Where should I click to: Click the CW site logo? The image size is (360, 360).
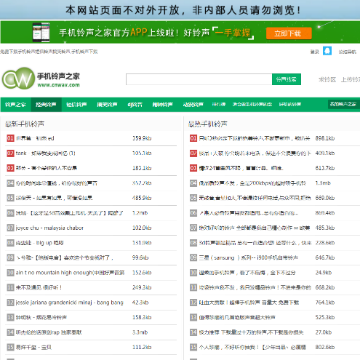18,78
